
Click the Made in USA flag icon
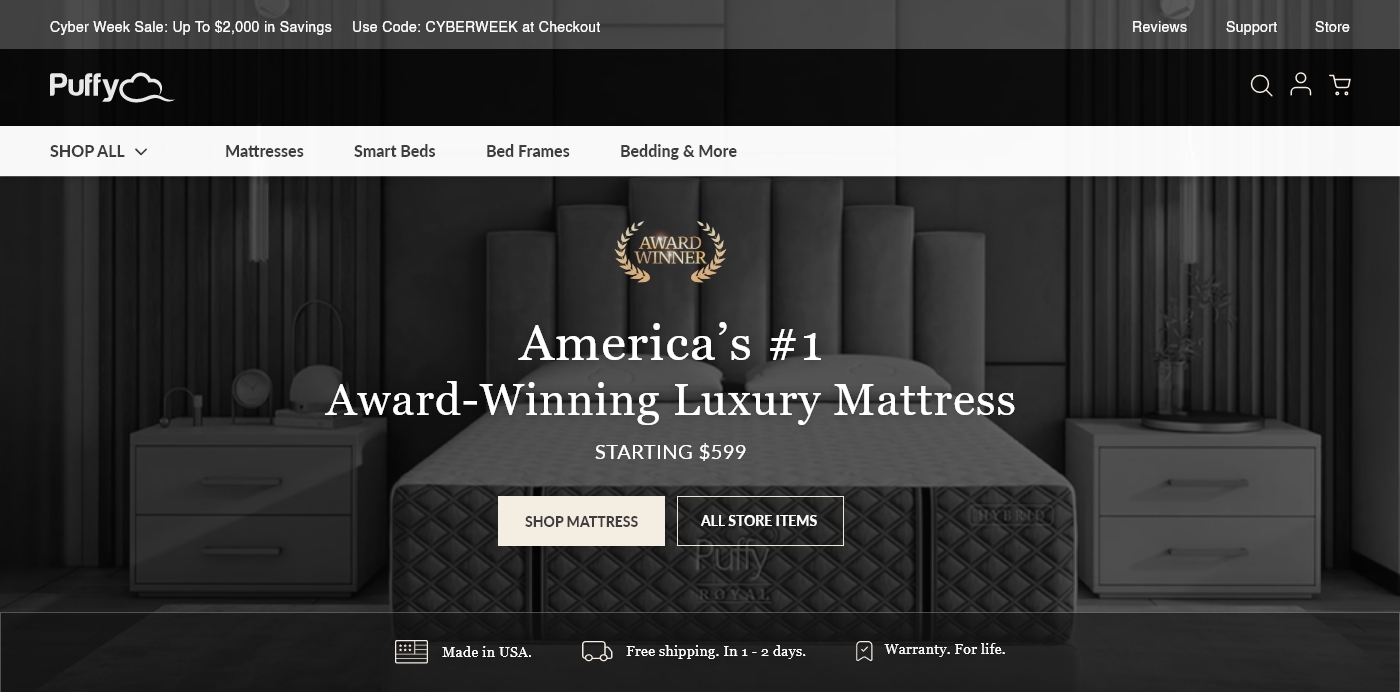pos(411,652)
